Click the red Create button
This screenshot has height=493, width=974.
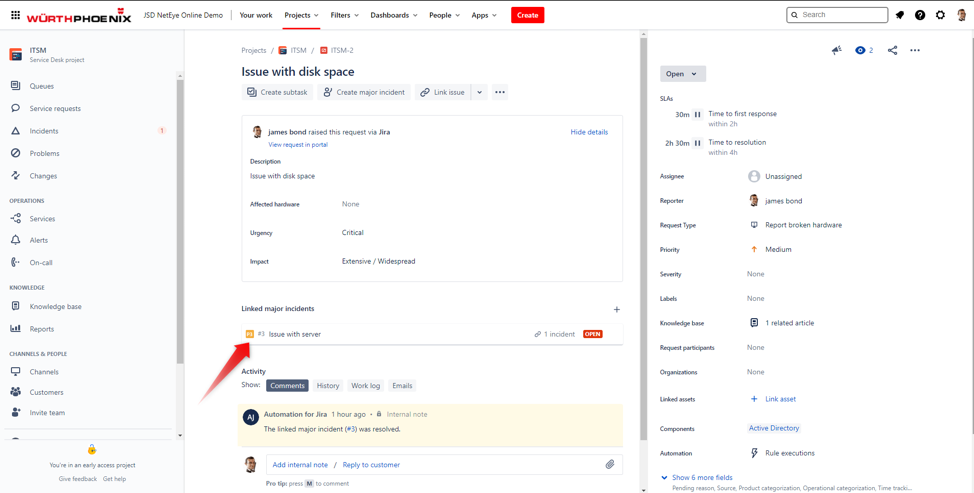point(527,15)
